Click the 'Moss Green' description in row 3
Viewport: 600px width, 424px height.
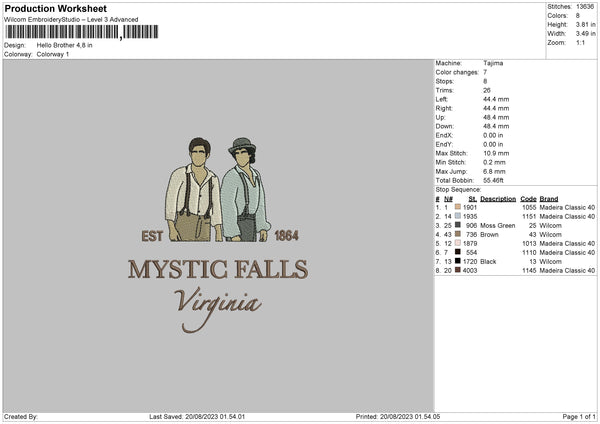pos(497,225)
